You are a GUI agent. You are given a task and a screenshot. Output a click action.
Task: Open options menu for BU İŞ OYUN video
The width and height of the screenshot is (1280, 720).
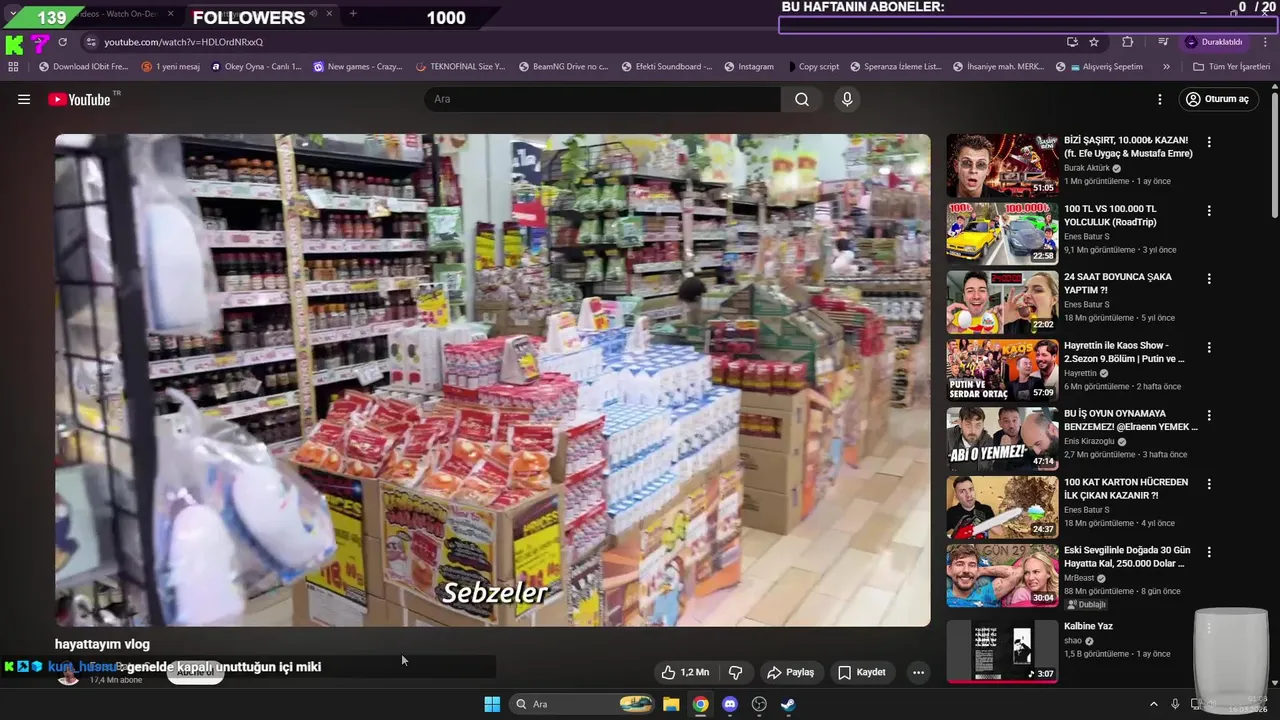[x=1209, y=415]
